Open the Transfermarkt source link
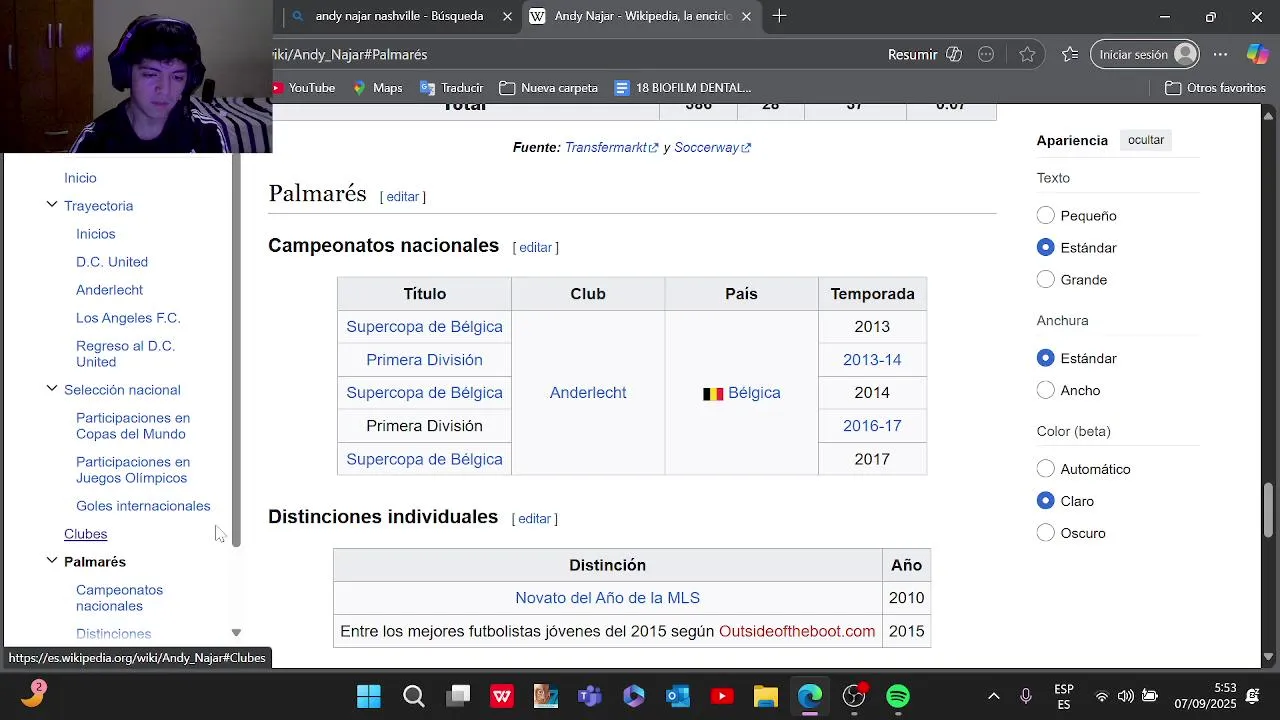This screenshot has height=720, width=1280. [x=611, y=147]
